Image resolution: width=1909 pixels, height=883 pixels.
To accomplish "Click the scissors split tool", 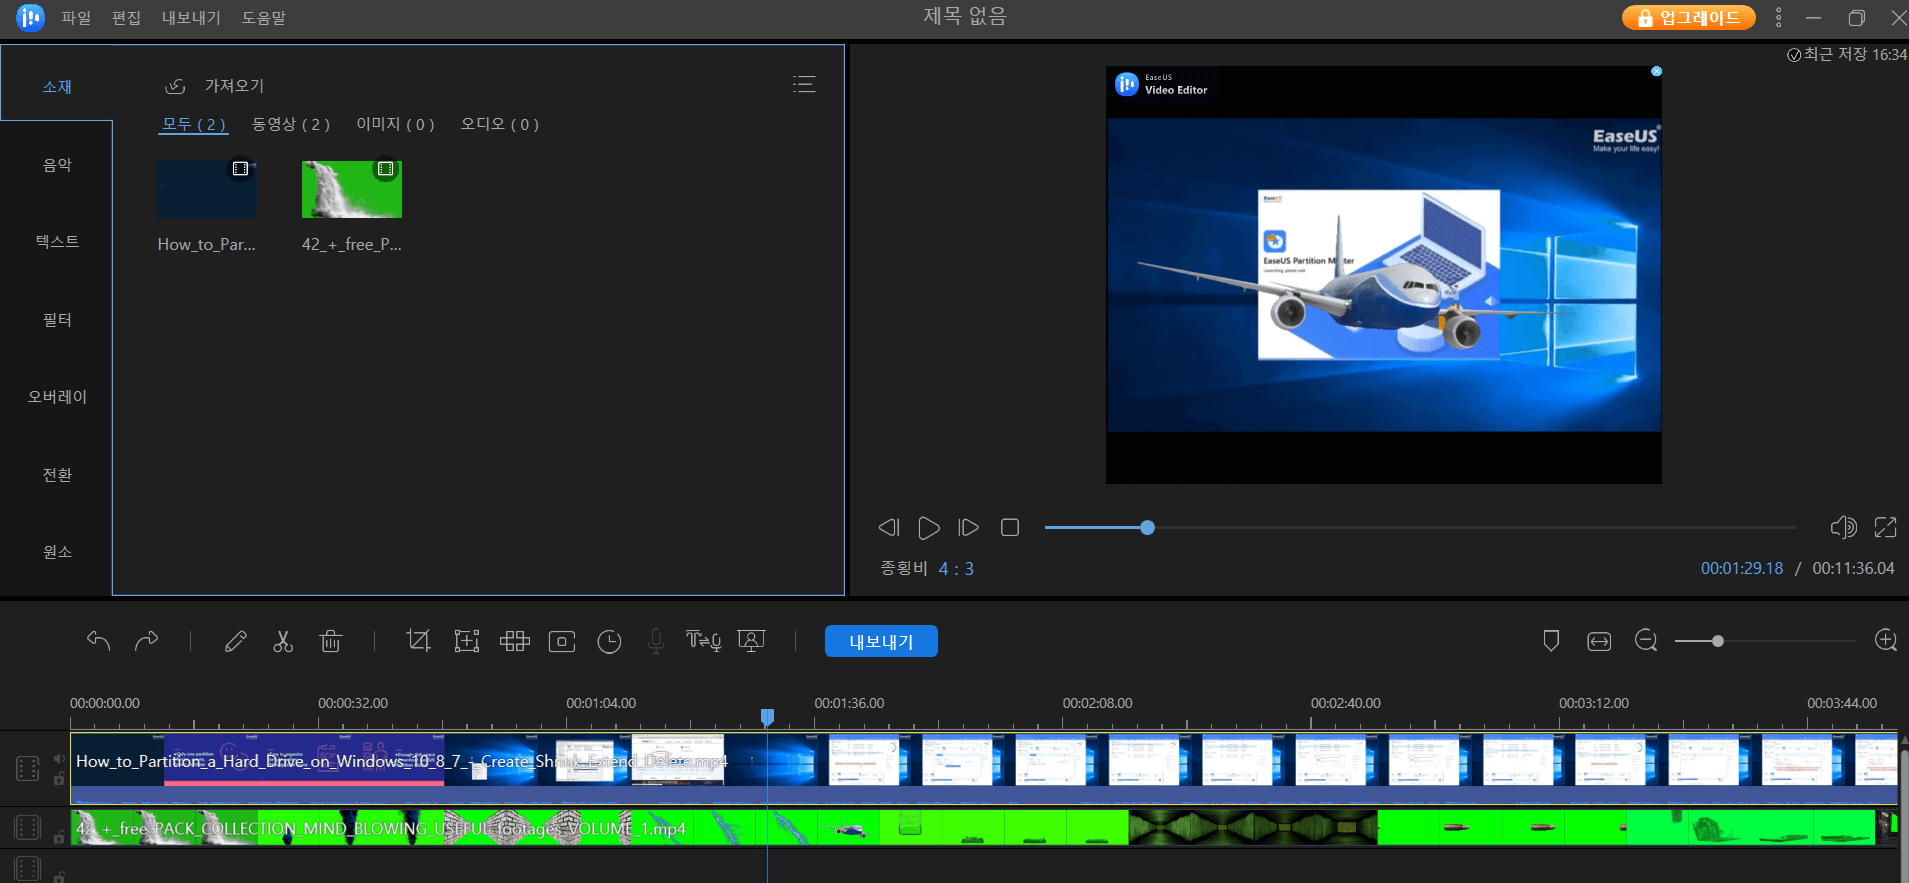I will 283,641.
